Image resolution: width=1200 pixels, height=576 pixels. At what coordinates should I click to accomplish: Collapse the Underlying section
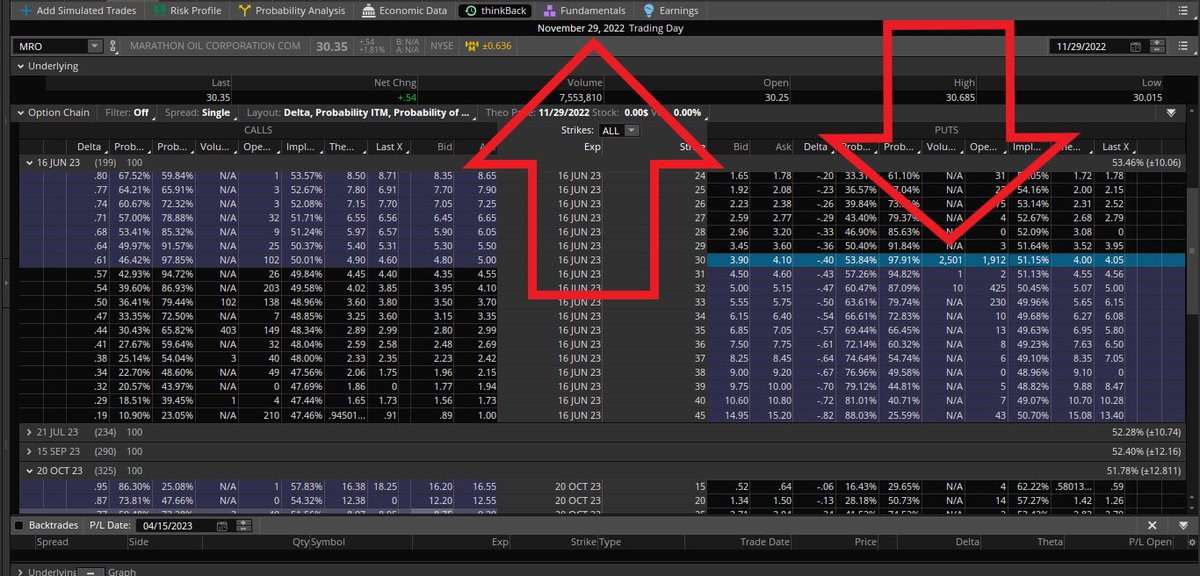[20, 66]
